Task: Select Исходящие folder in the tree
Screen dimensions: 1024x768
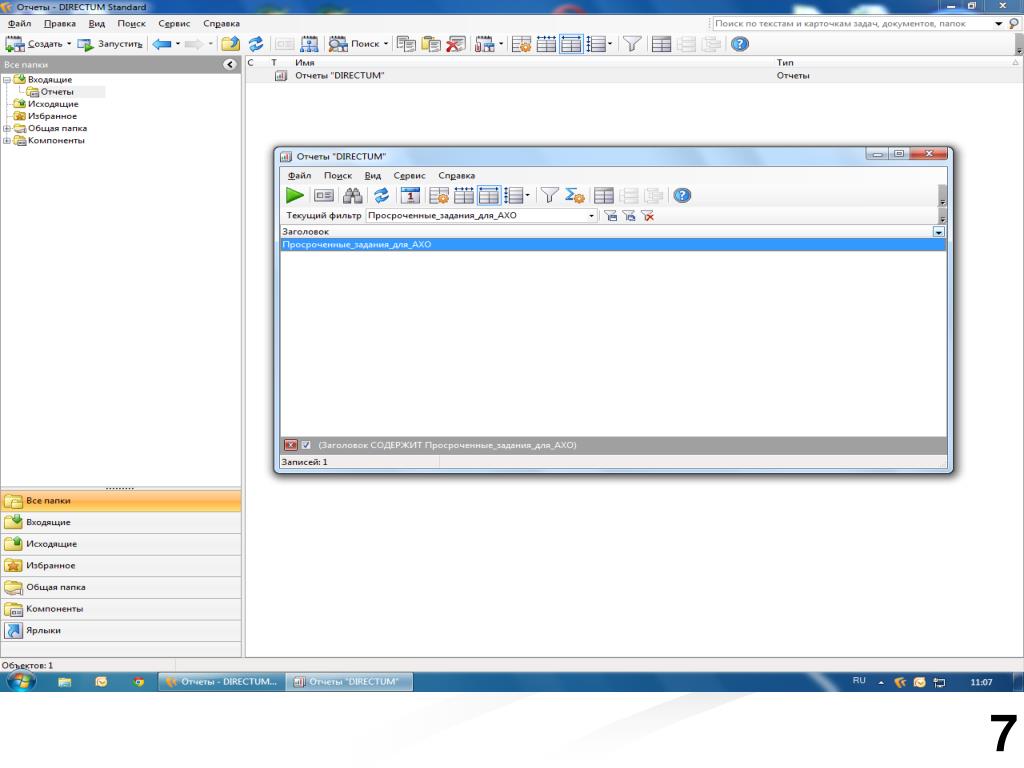Action: coord(53,104)
